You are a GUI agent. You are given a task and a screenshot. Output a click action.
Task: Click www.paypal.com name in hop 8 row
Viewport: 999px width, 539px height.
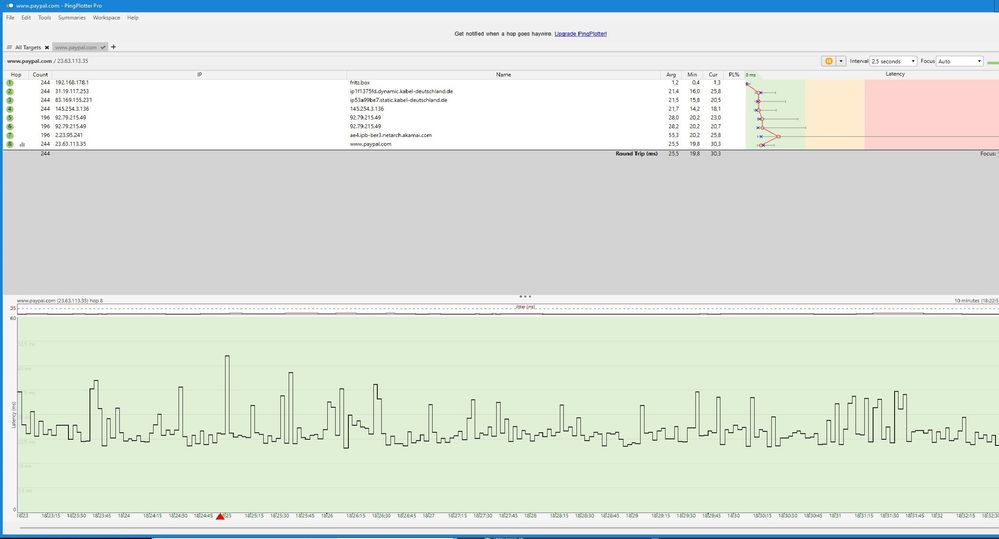370,144
